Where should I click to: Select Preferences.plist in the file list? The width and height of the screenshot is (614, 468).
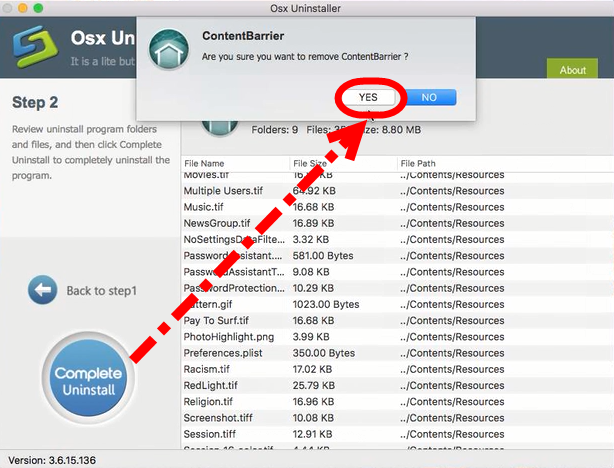[224, 353]
